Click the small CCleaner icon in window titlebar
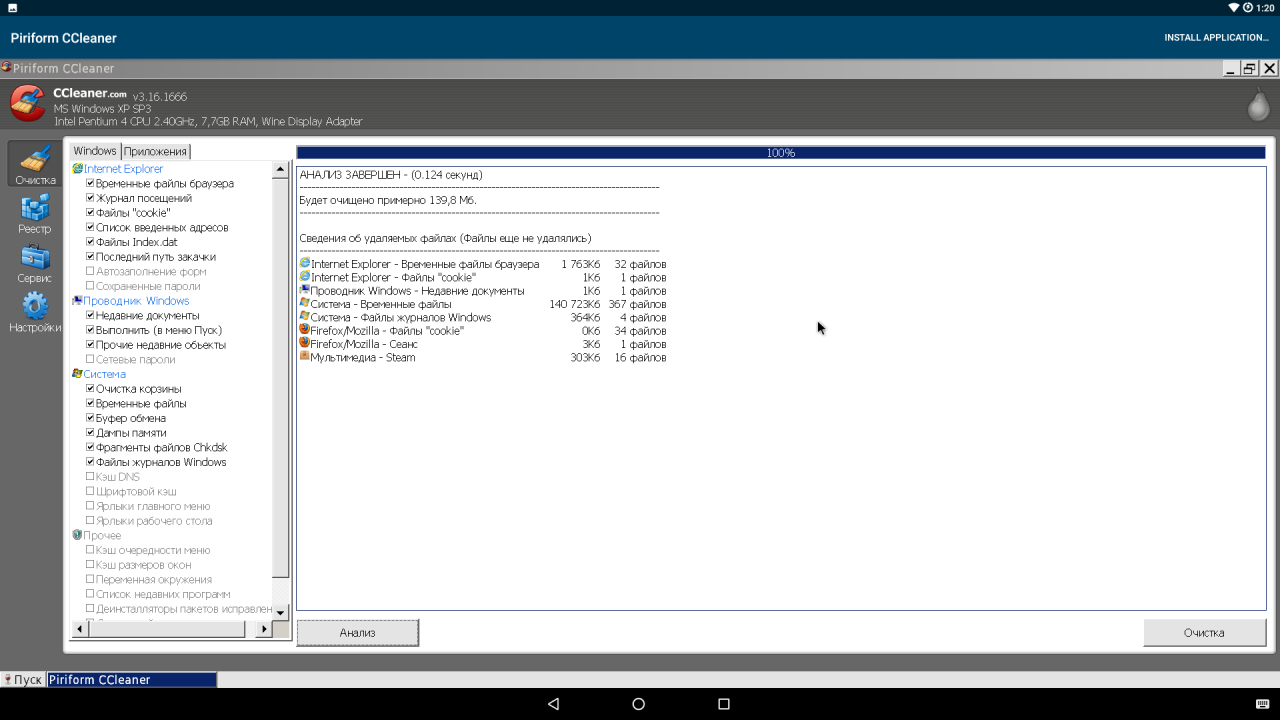This screenshot has height=720, width=1280. coord(6,68)
